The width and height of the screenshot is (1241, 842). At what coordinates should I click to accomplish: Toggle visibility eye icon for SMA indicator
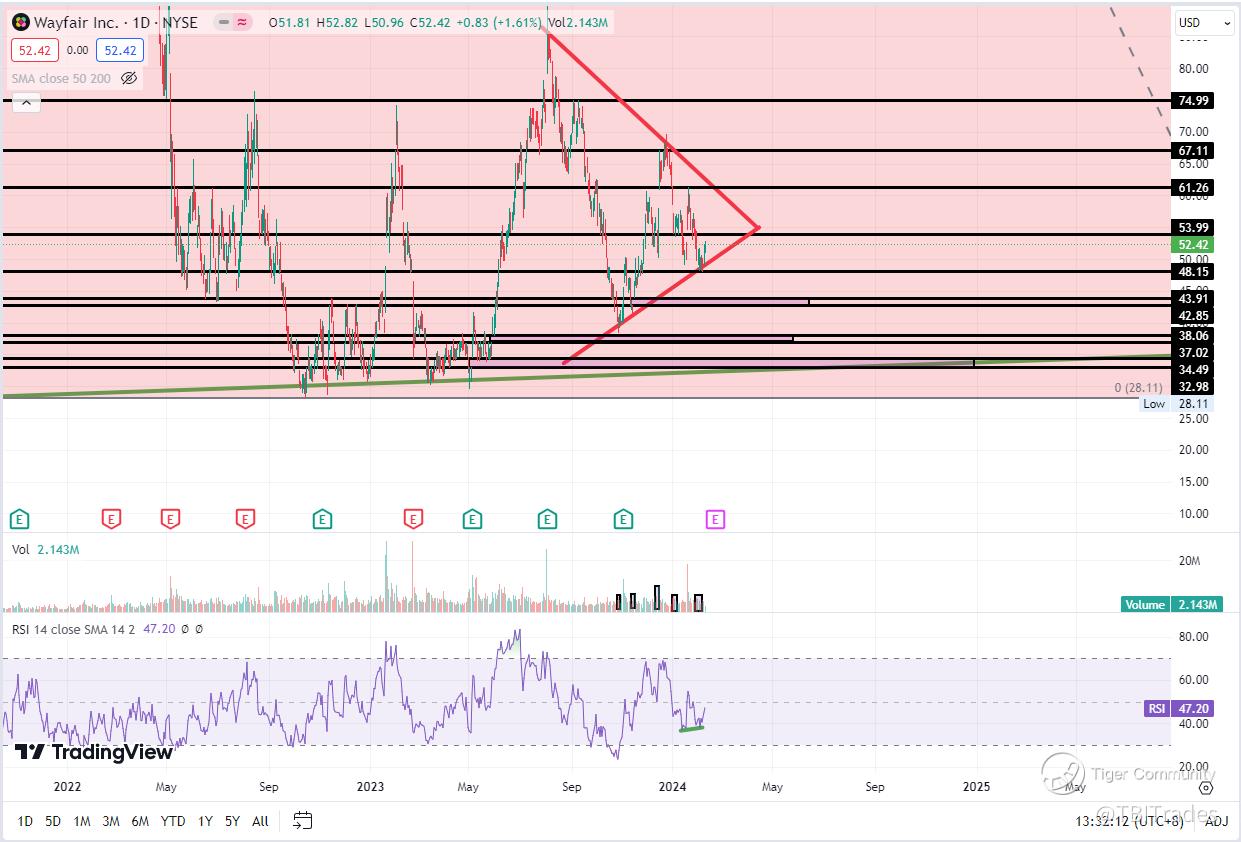point(129,77)
